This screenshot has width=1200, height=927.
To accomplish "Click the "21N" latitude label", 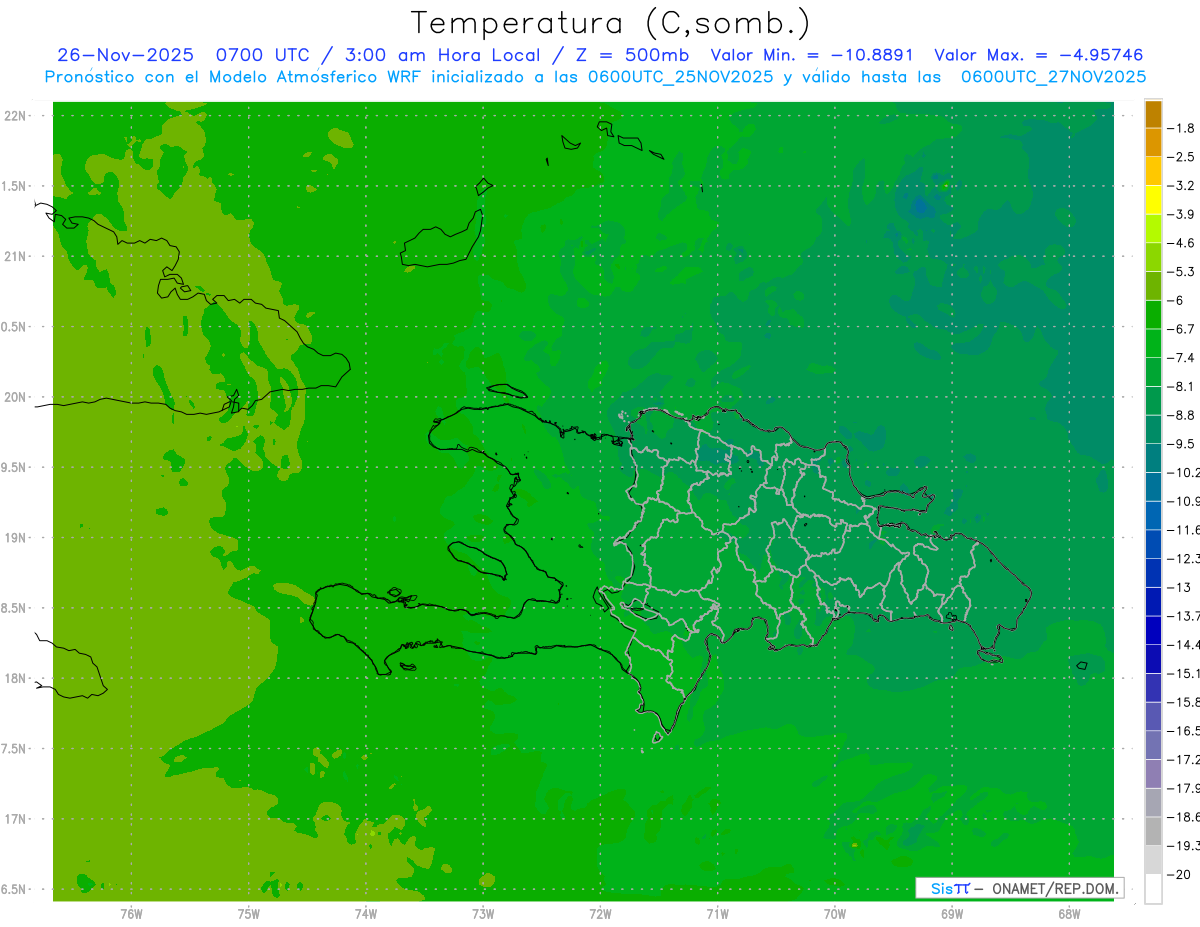I will coord(16,257).
